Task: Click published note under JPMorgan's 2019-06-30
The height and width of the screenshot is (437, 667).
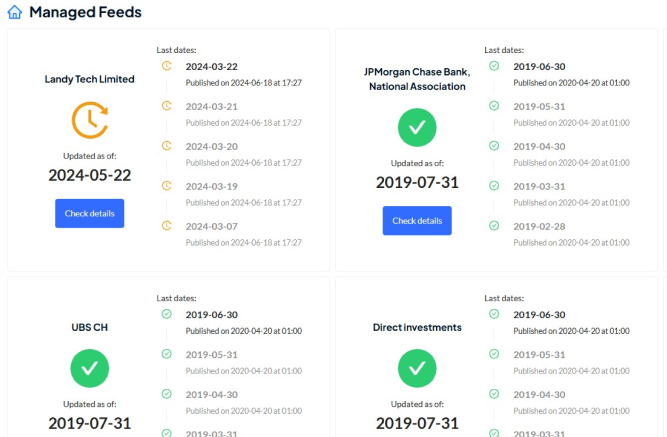Action: click(x=571, y=83)
